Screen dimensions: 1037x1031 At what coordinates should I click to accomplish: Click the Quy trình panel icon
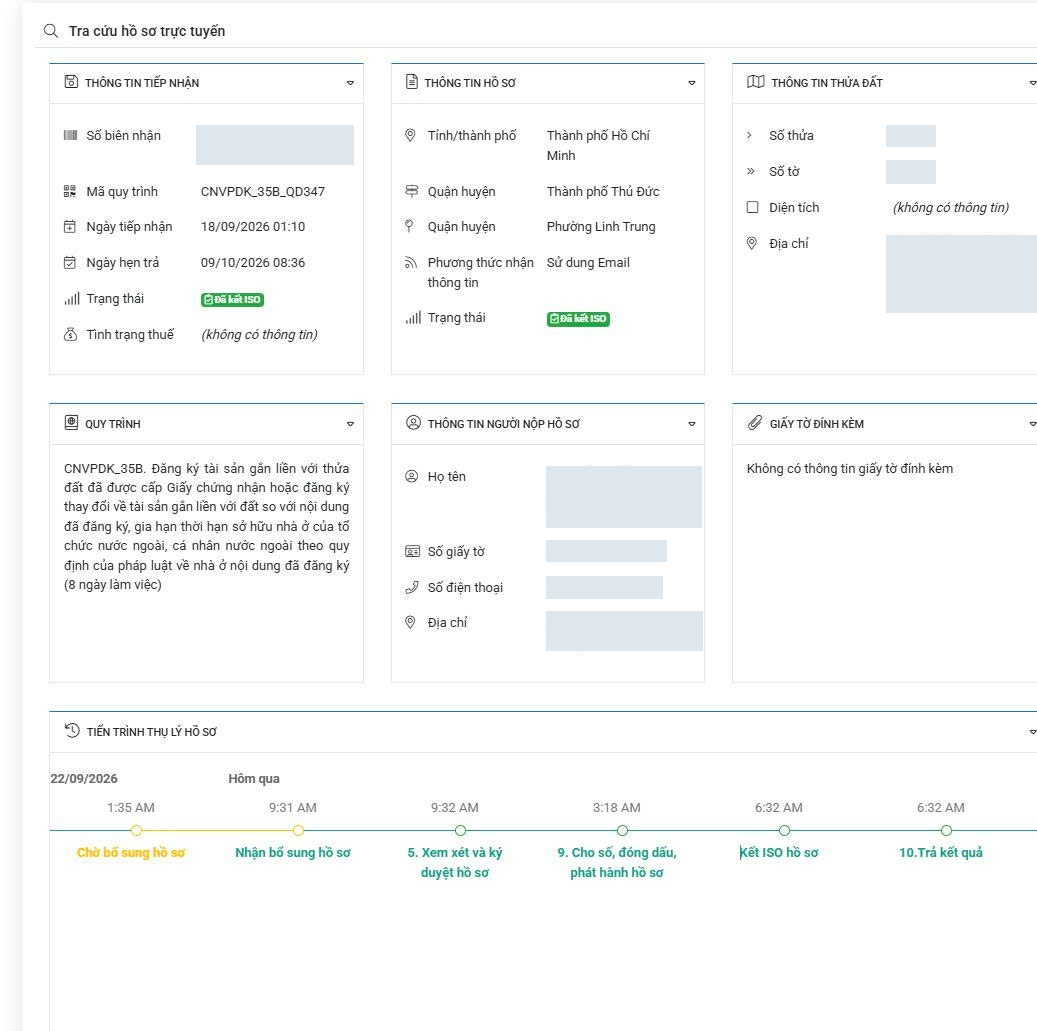pos(71,423)
